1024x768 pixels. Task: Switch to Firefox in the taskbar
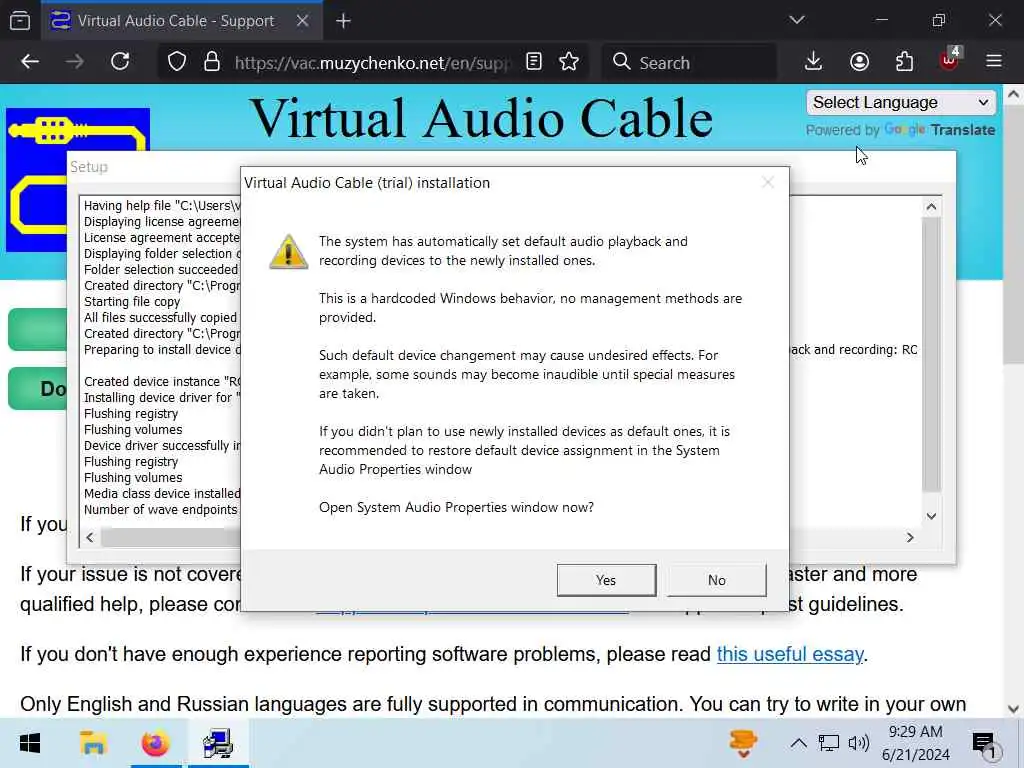tap(155, 743)
